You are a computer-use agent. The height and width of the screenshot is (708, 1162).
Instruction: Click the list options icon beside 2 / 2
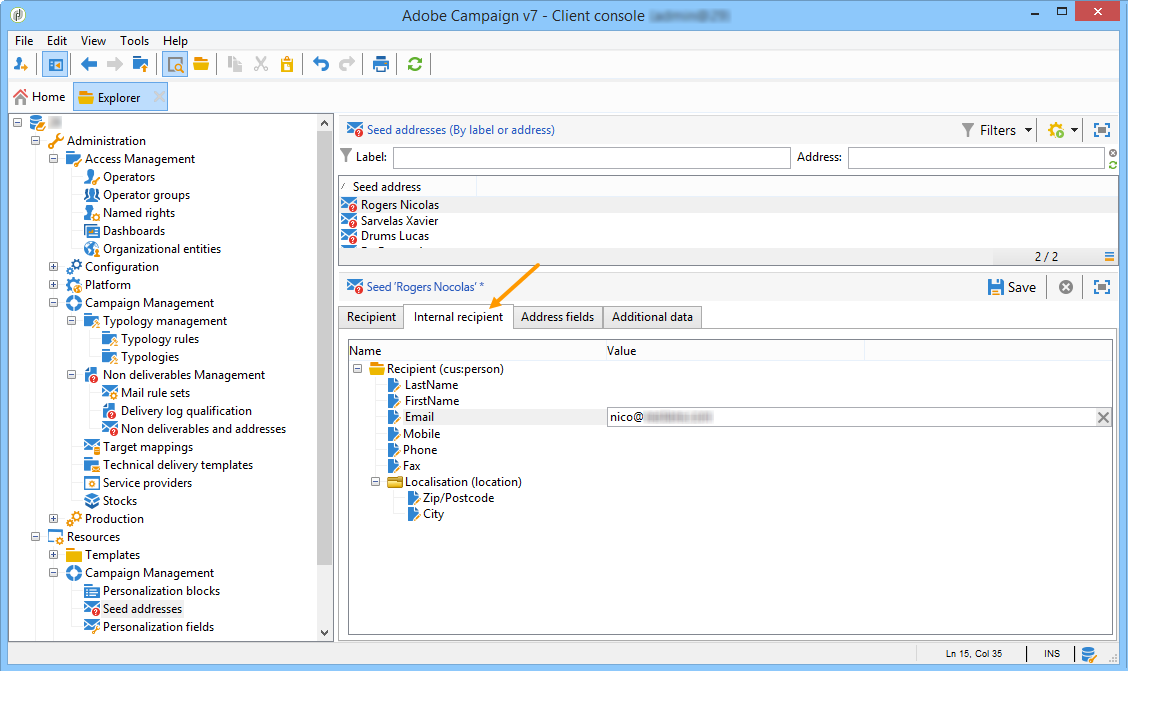pos(1109,257)
